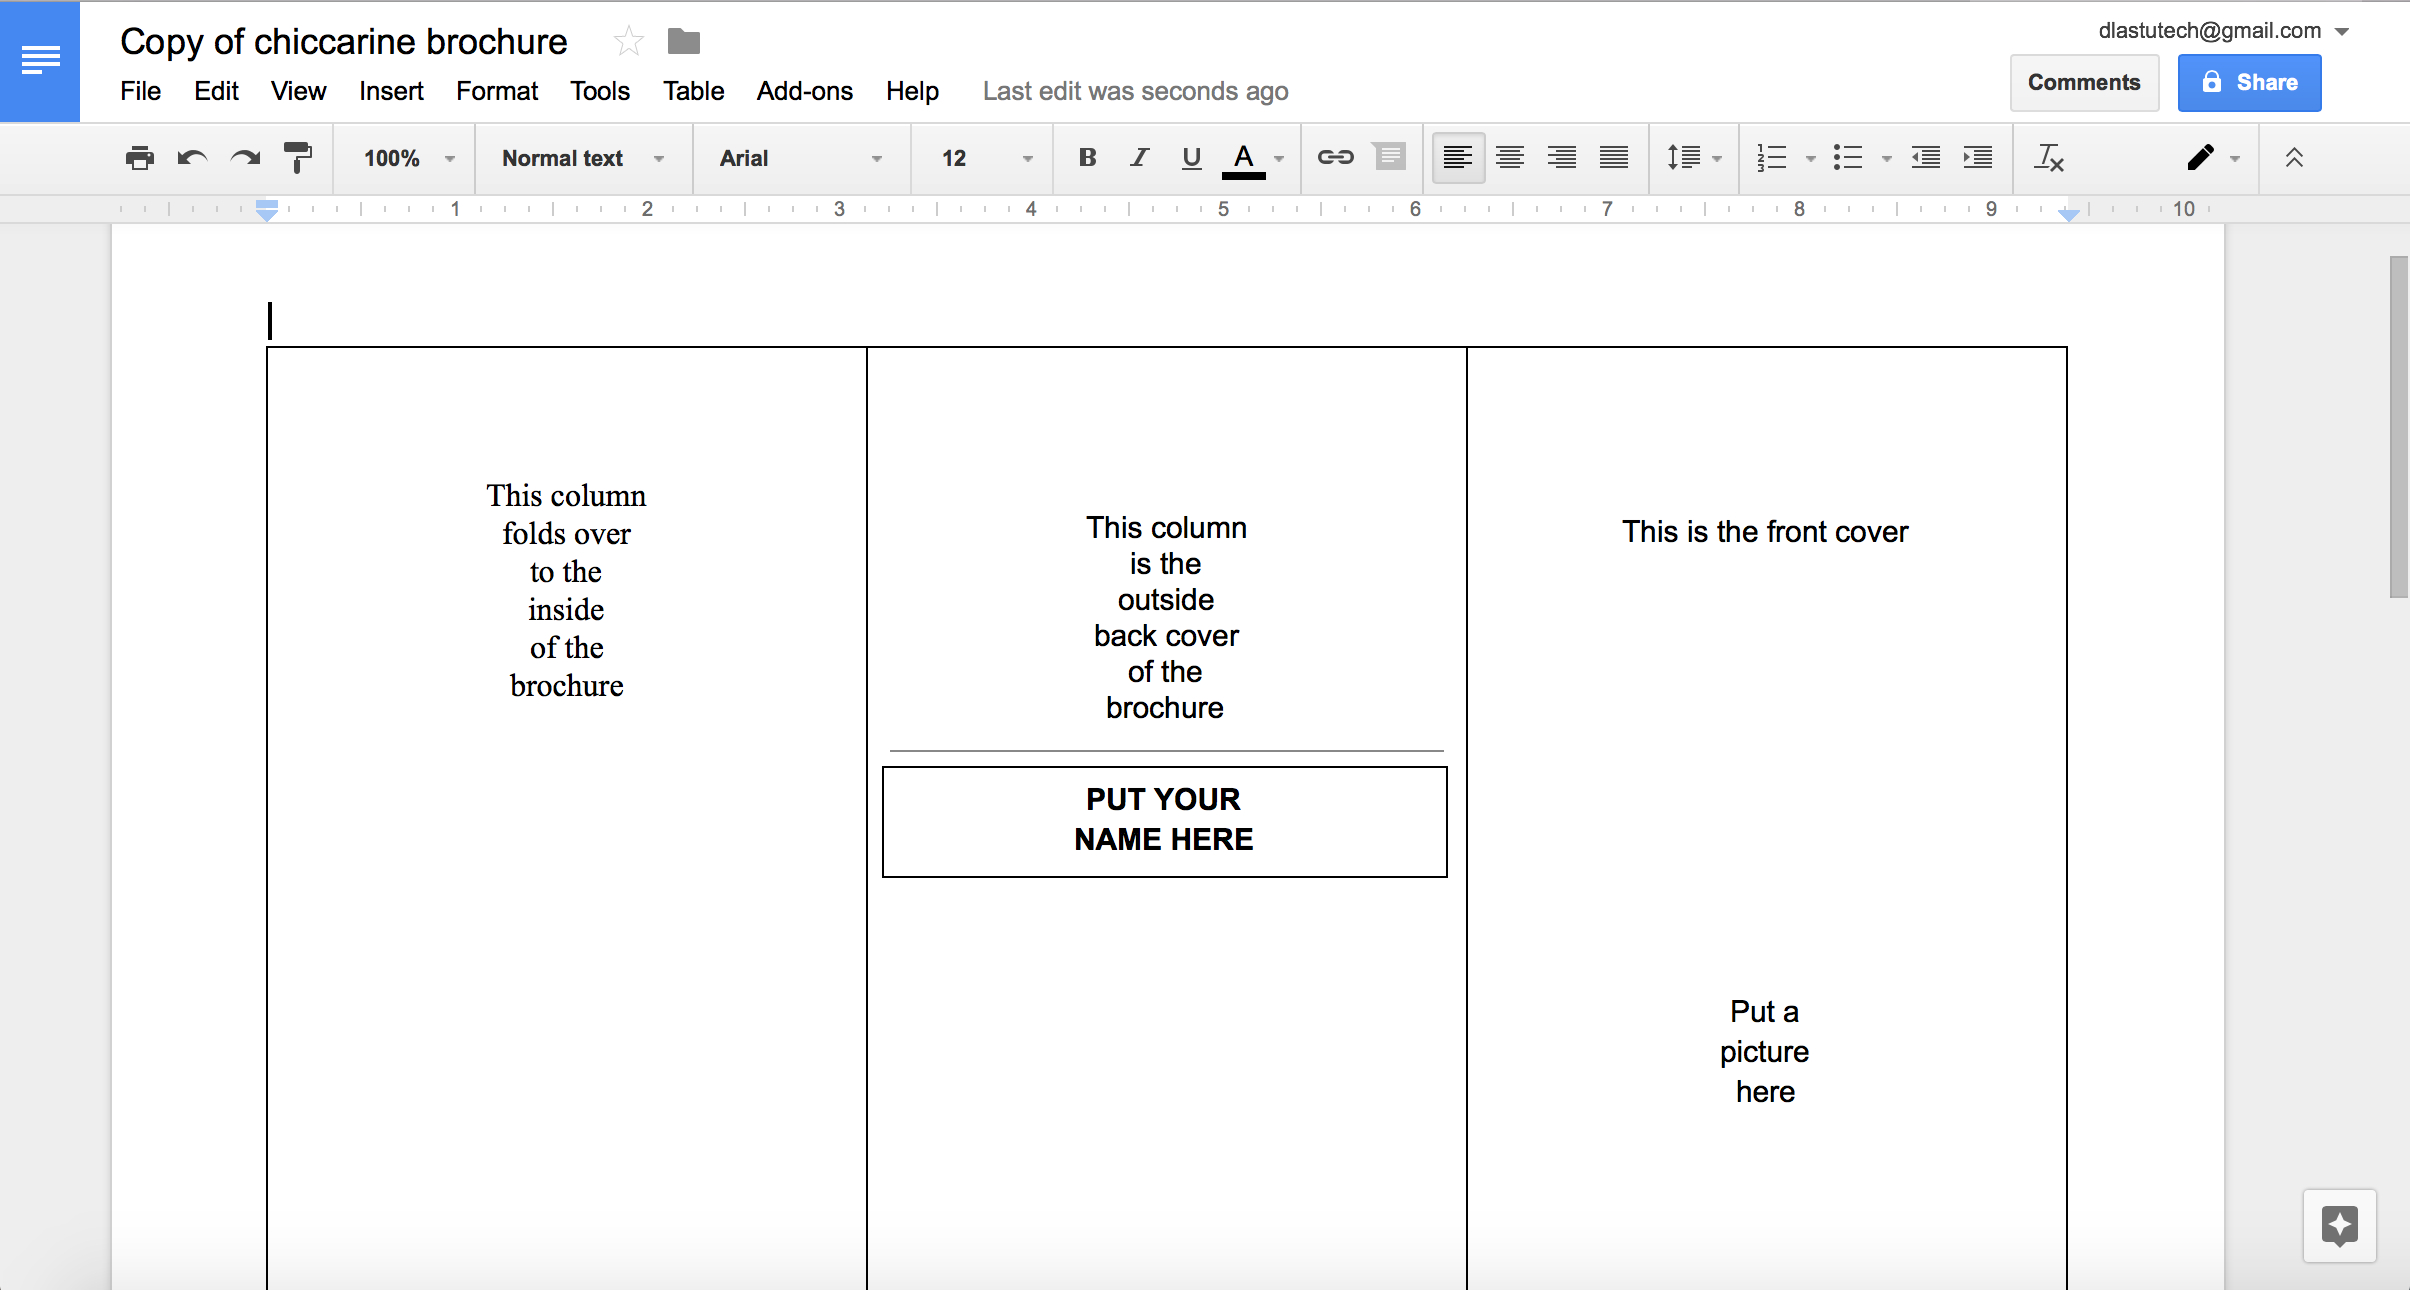Click the numbered list icon
This screenshot has height=1290, width=2410.
(x=1772, y=158)
